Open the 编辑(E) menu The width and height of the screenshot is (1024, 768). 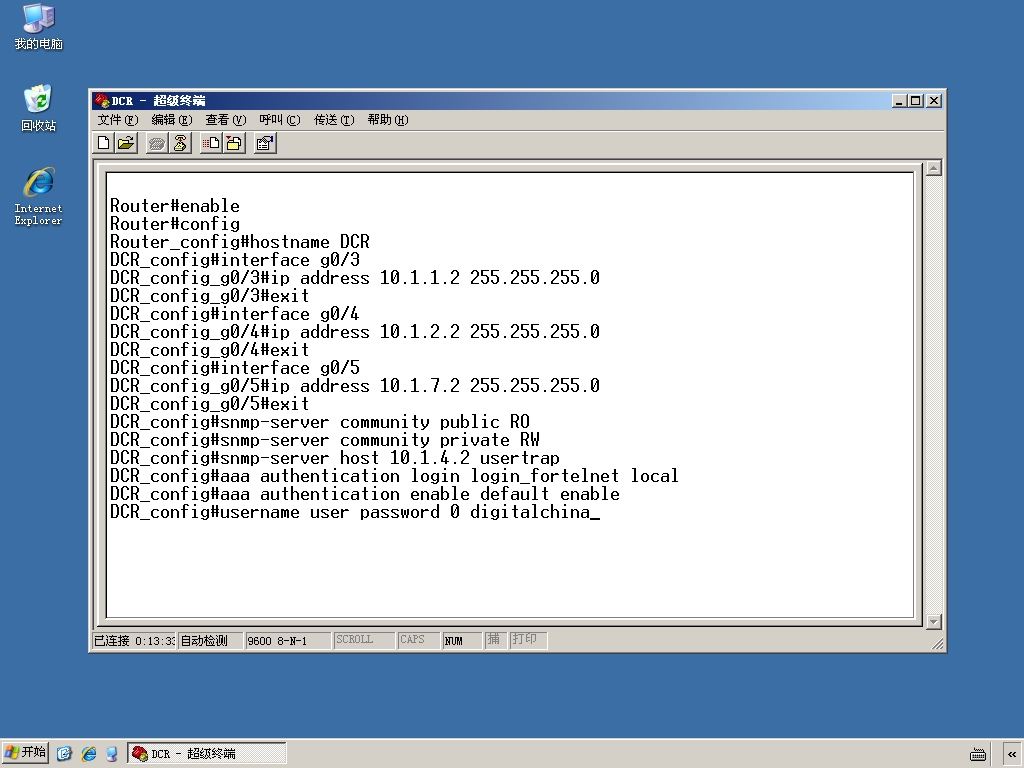click(x=171, y=120)
